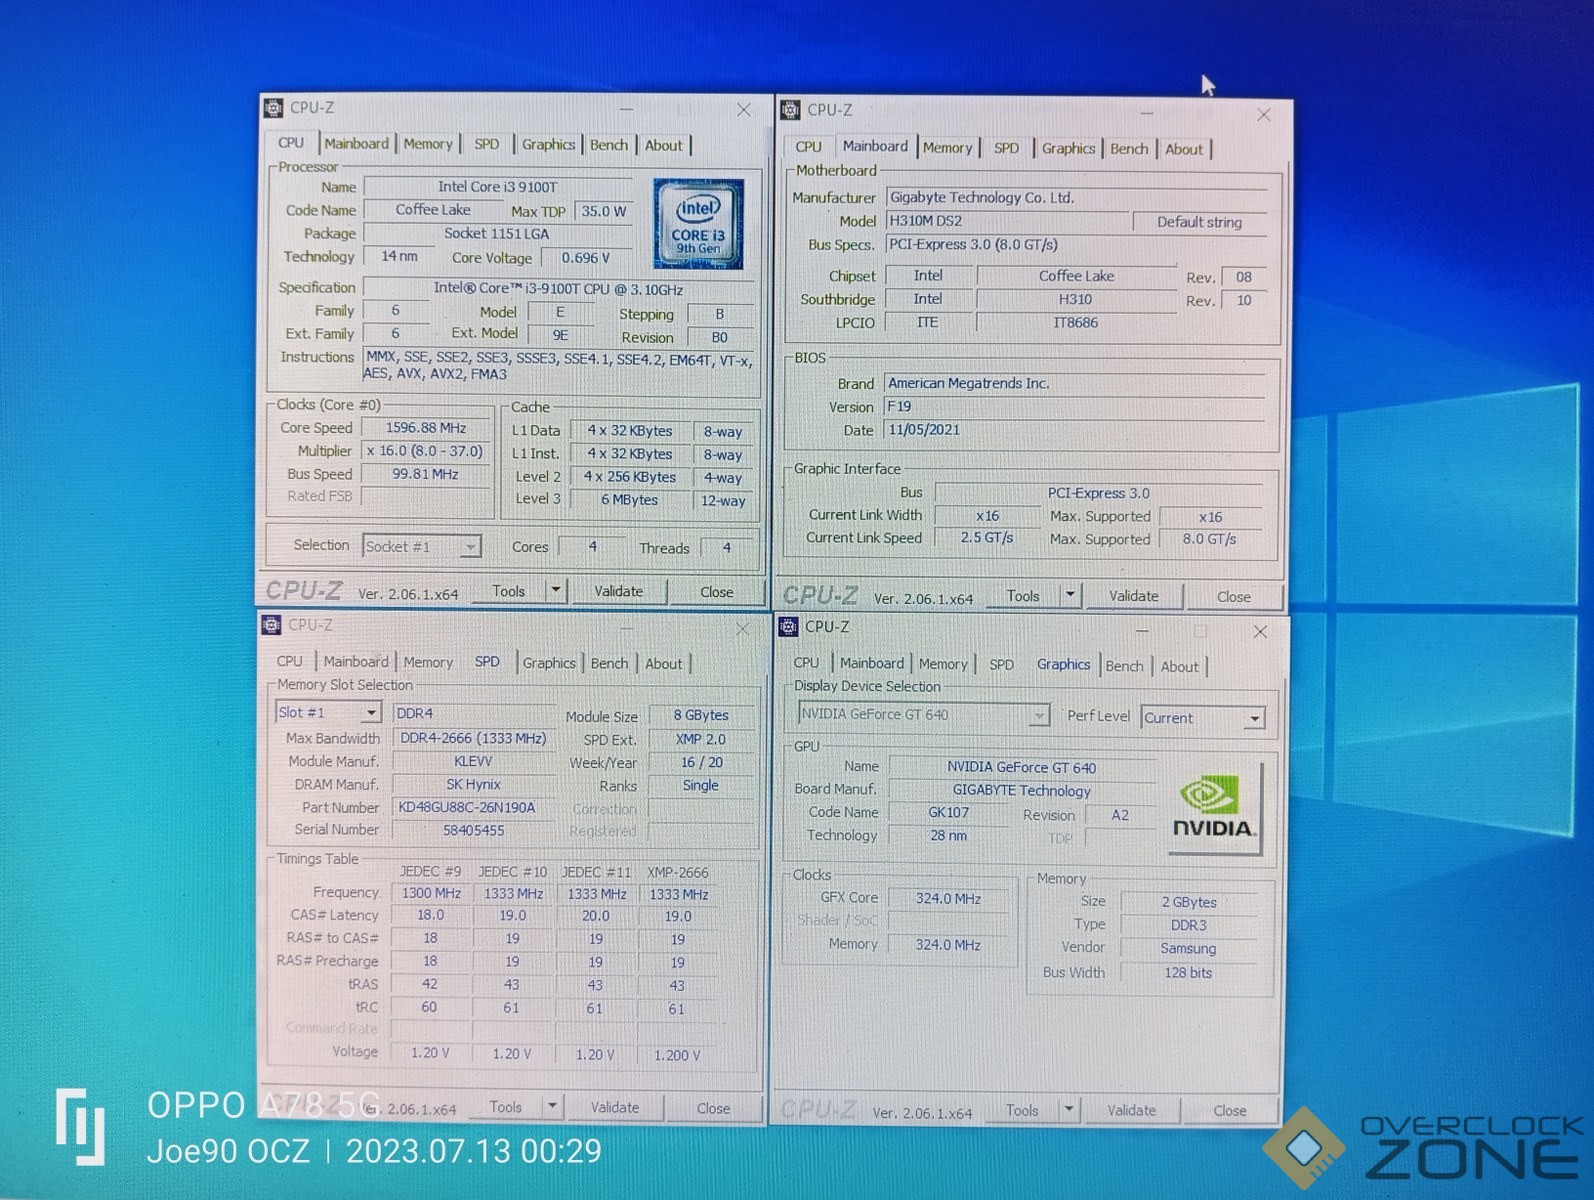This screenshot has height=1200, width=1594.
Task: Open Perf Level Current dropdown
Action: [x=1254, y=719]
